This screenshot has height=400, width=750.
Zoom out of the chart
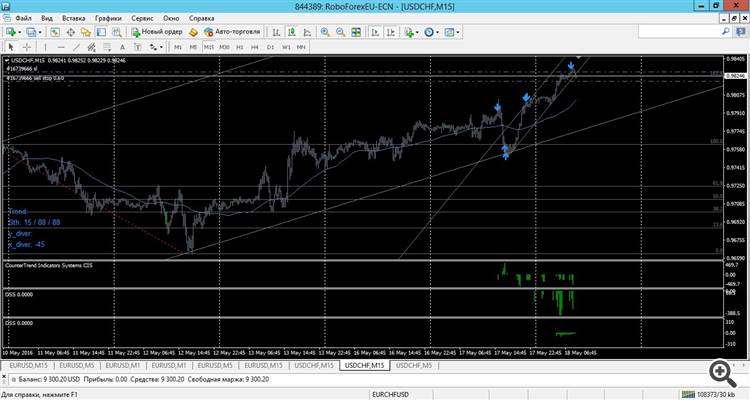coord(341,32)
